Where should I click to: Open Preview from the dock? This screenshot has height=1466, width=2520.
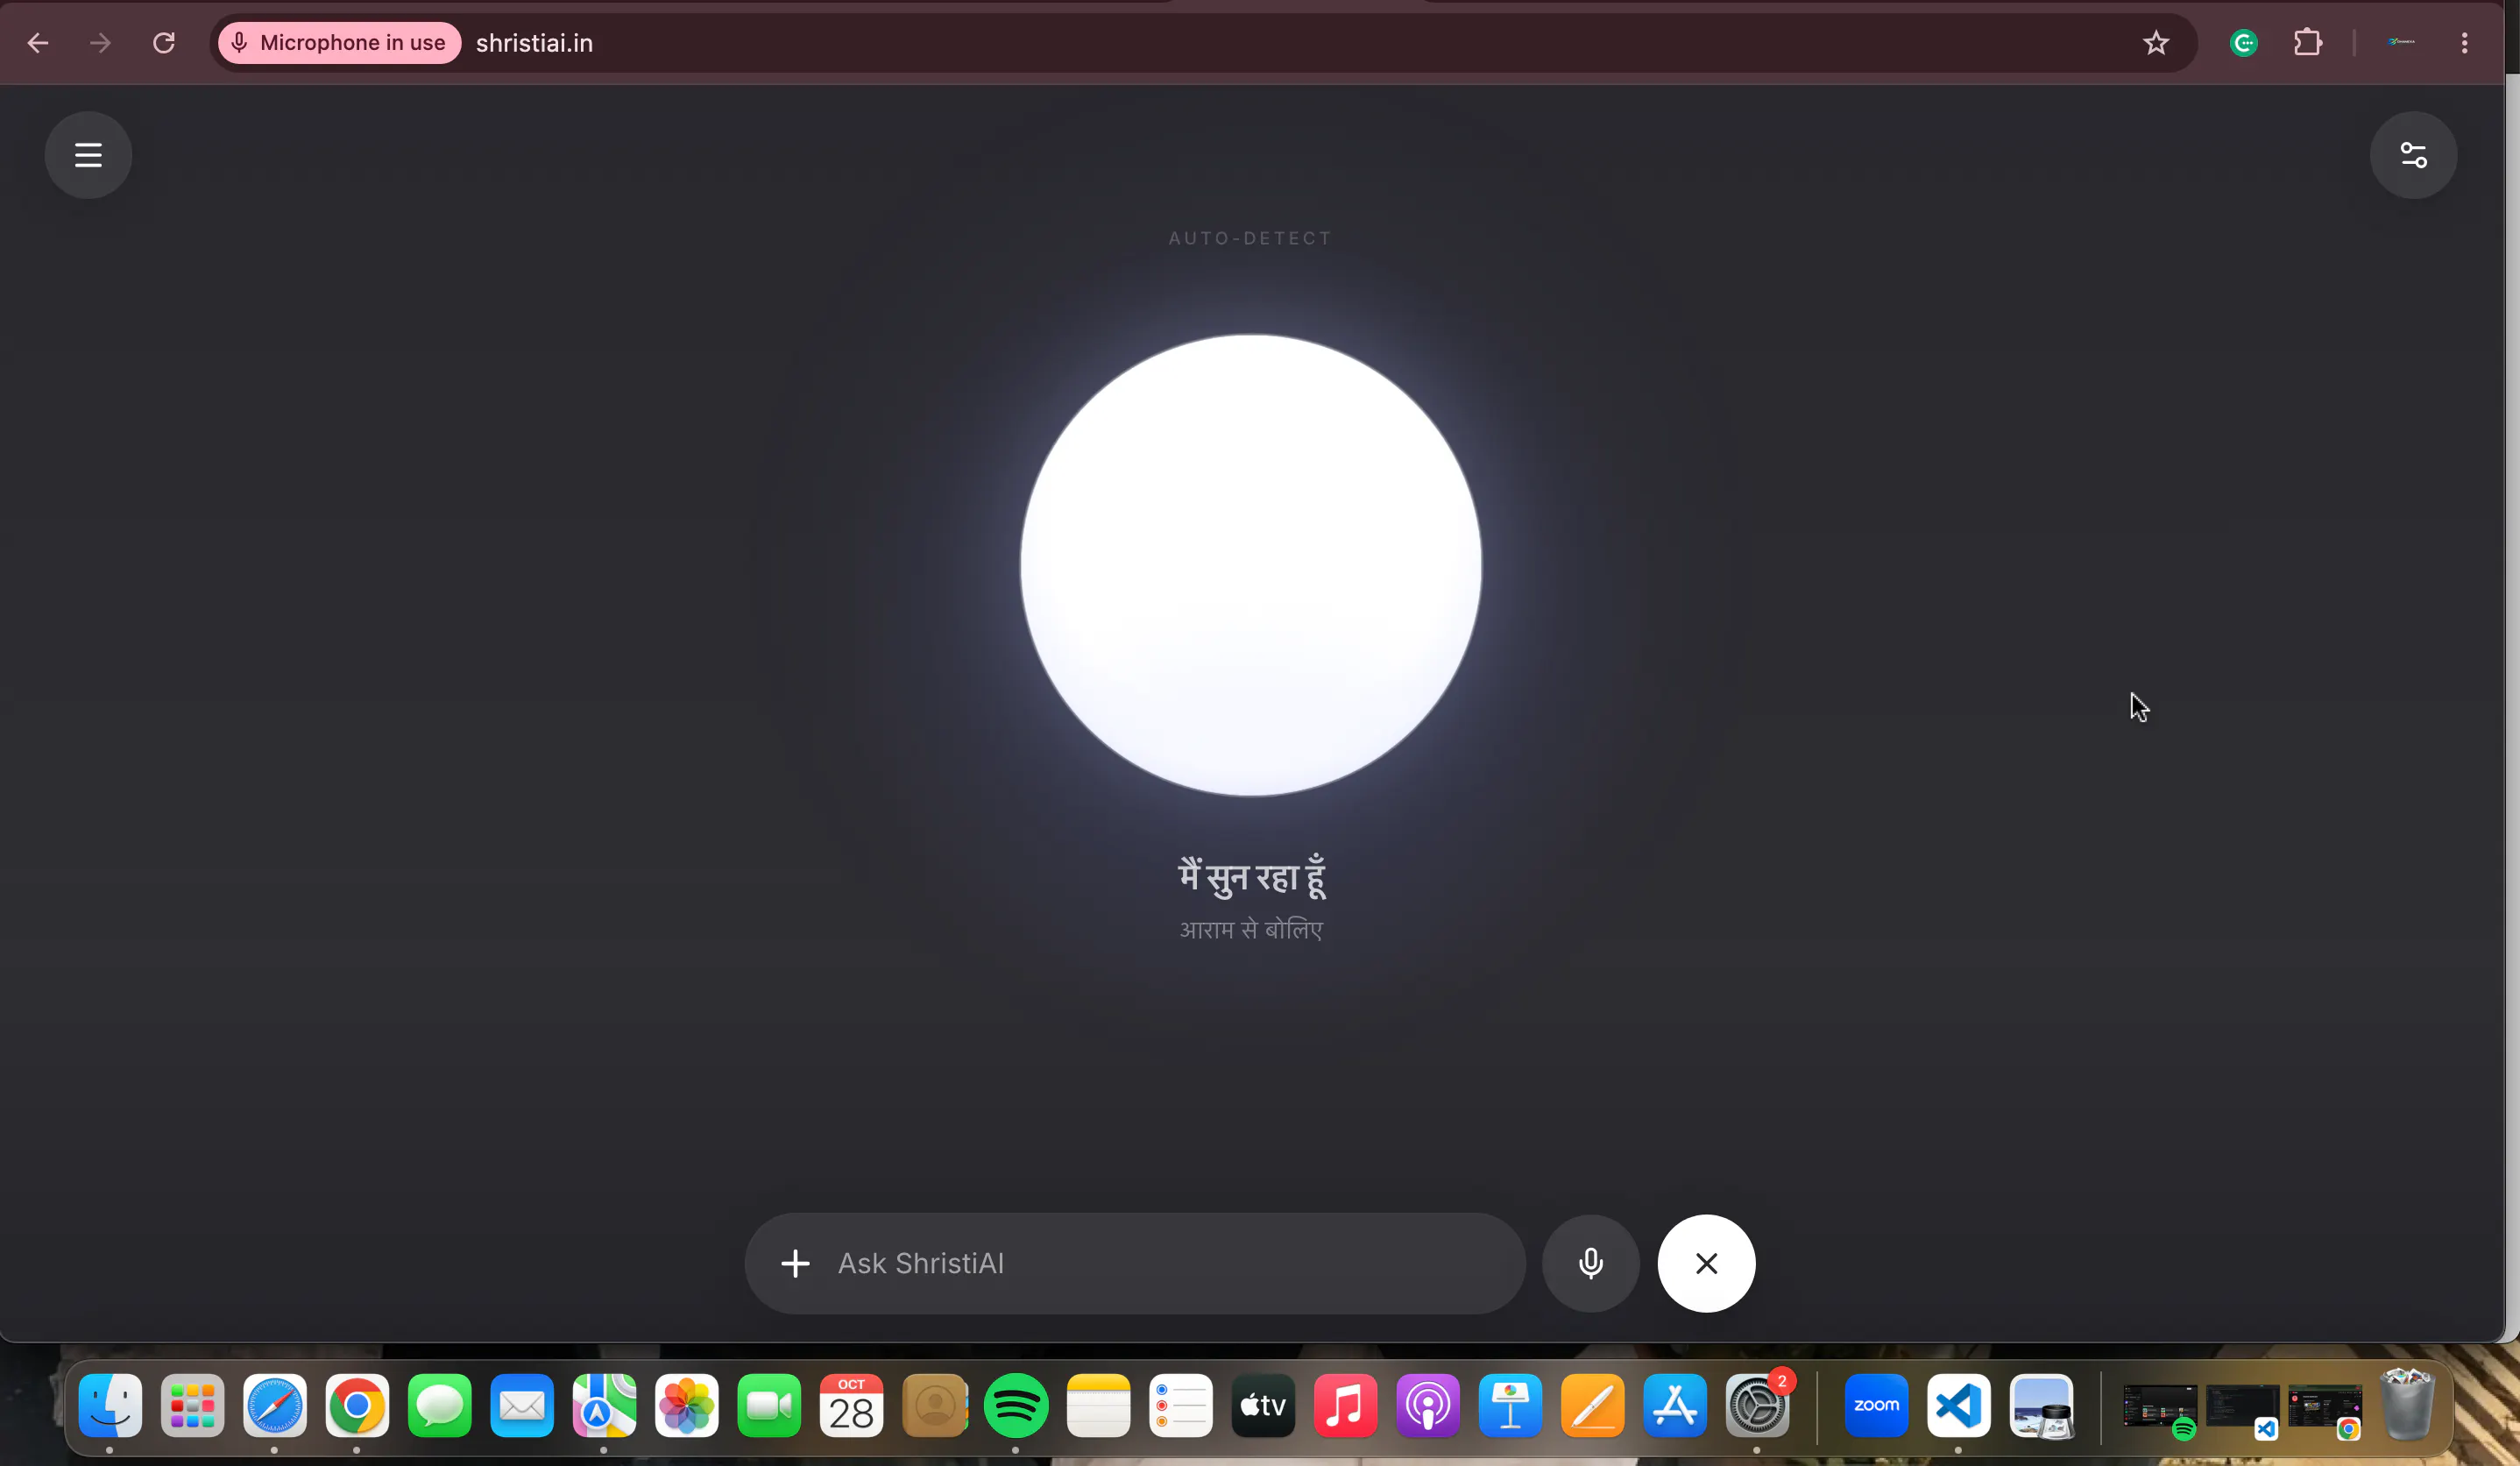(2041, 1405)
